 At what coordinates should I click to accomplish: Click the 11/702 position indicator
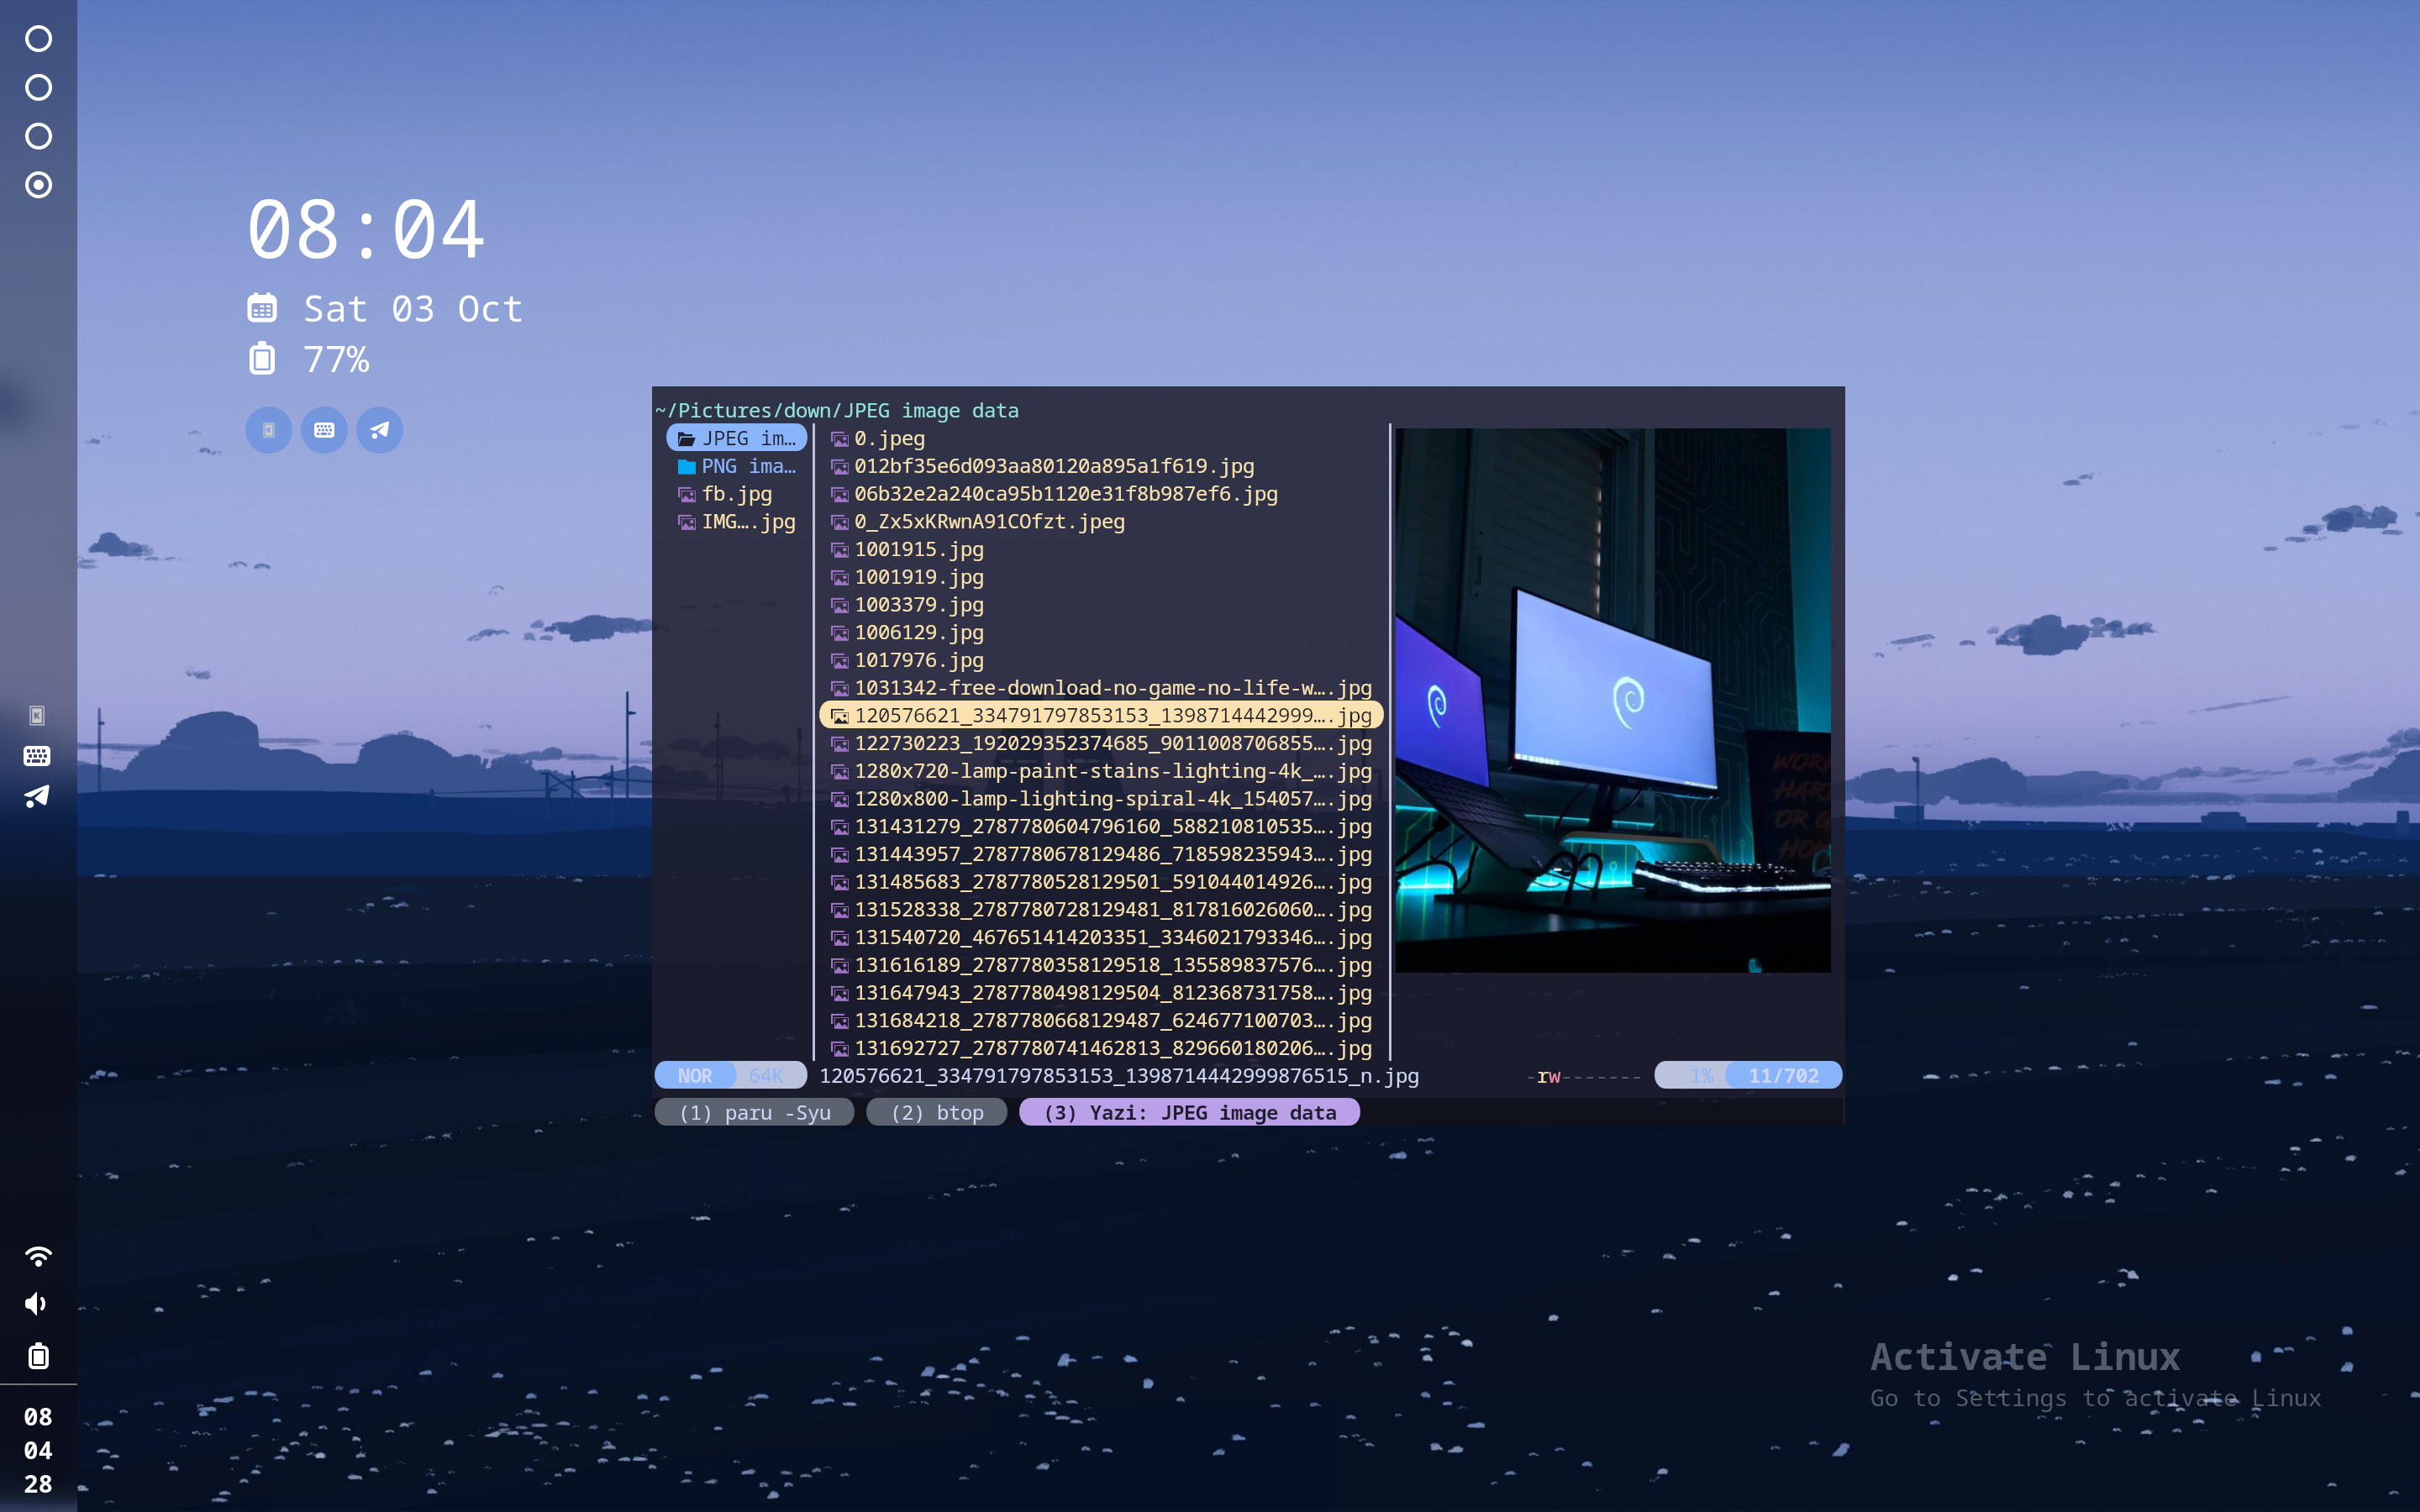coord(1783,1076)
